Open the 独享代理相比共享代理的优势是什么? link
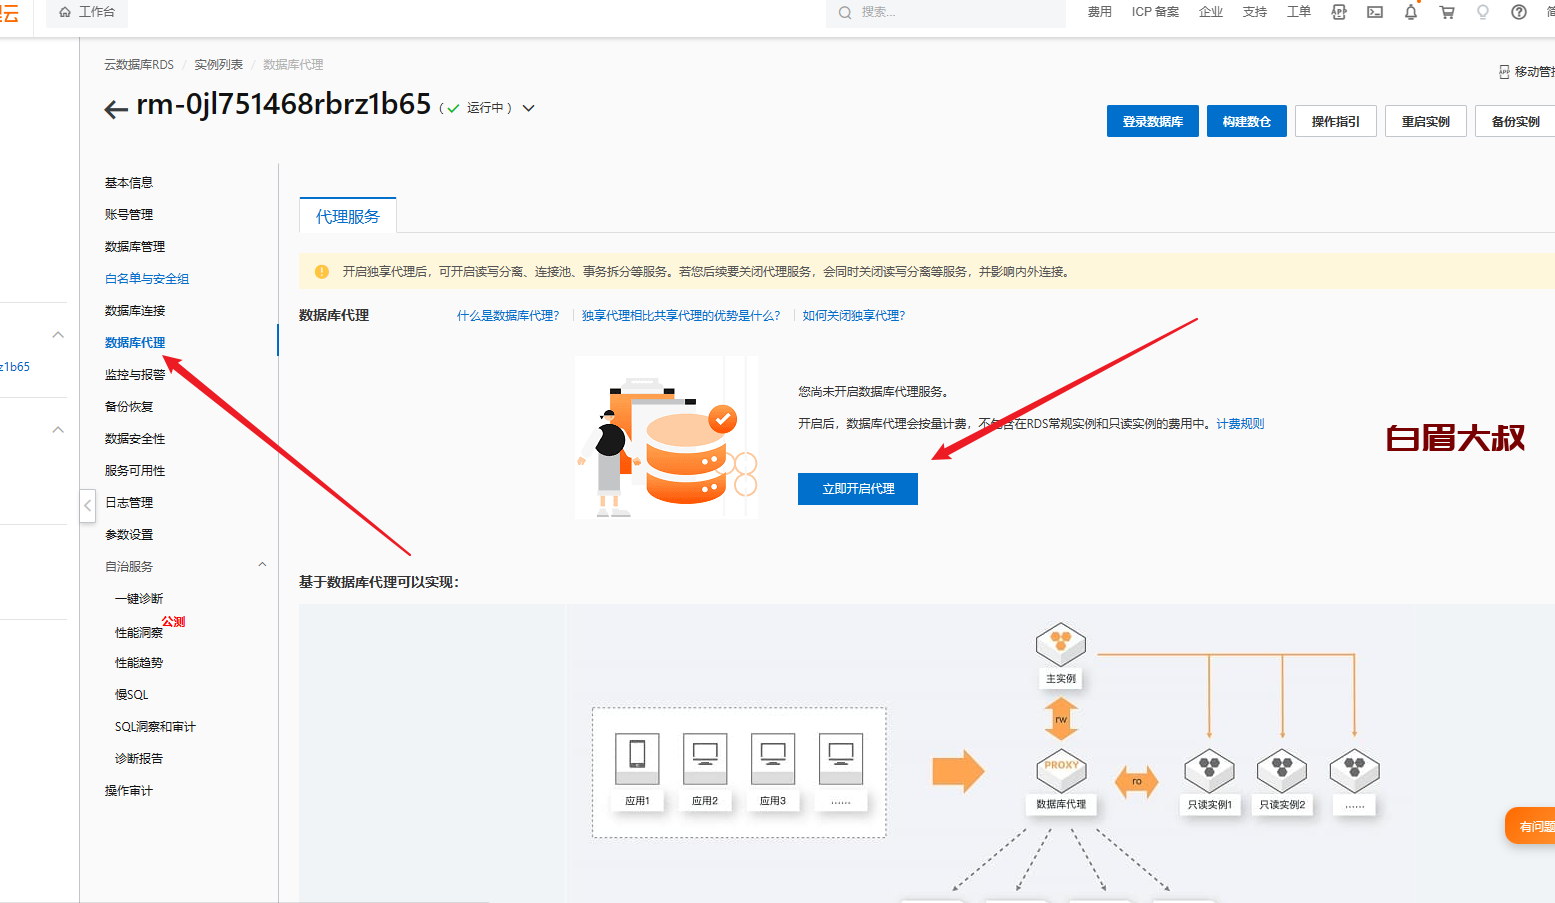Screen dimensions: 1555x903 tap(681, 316)
